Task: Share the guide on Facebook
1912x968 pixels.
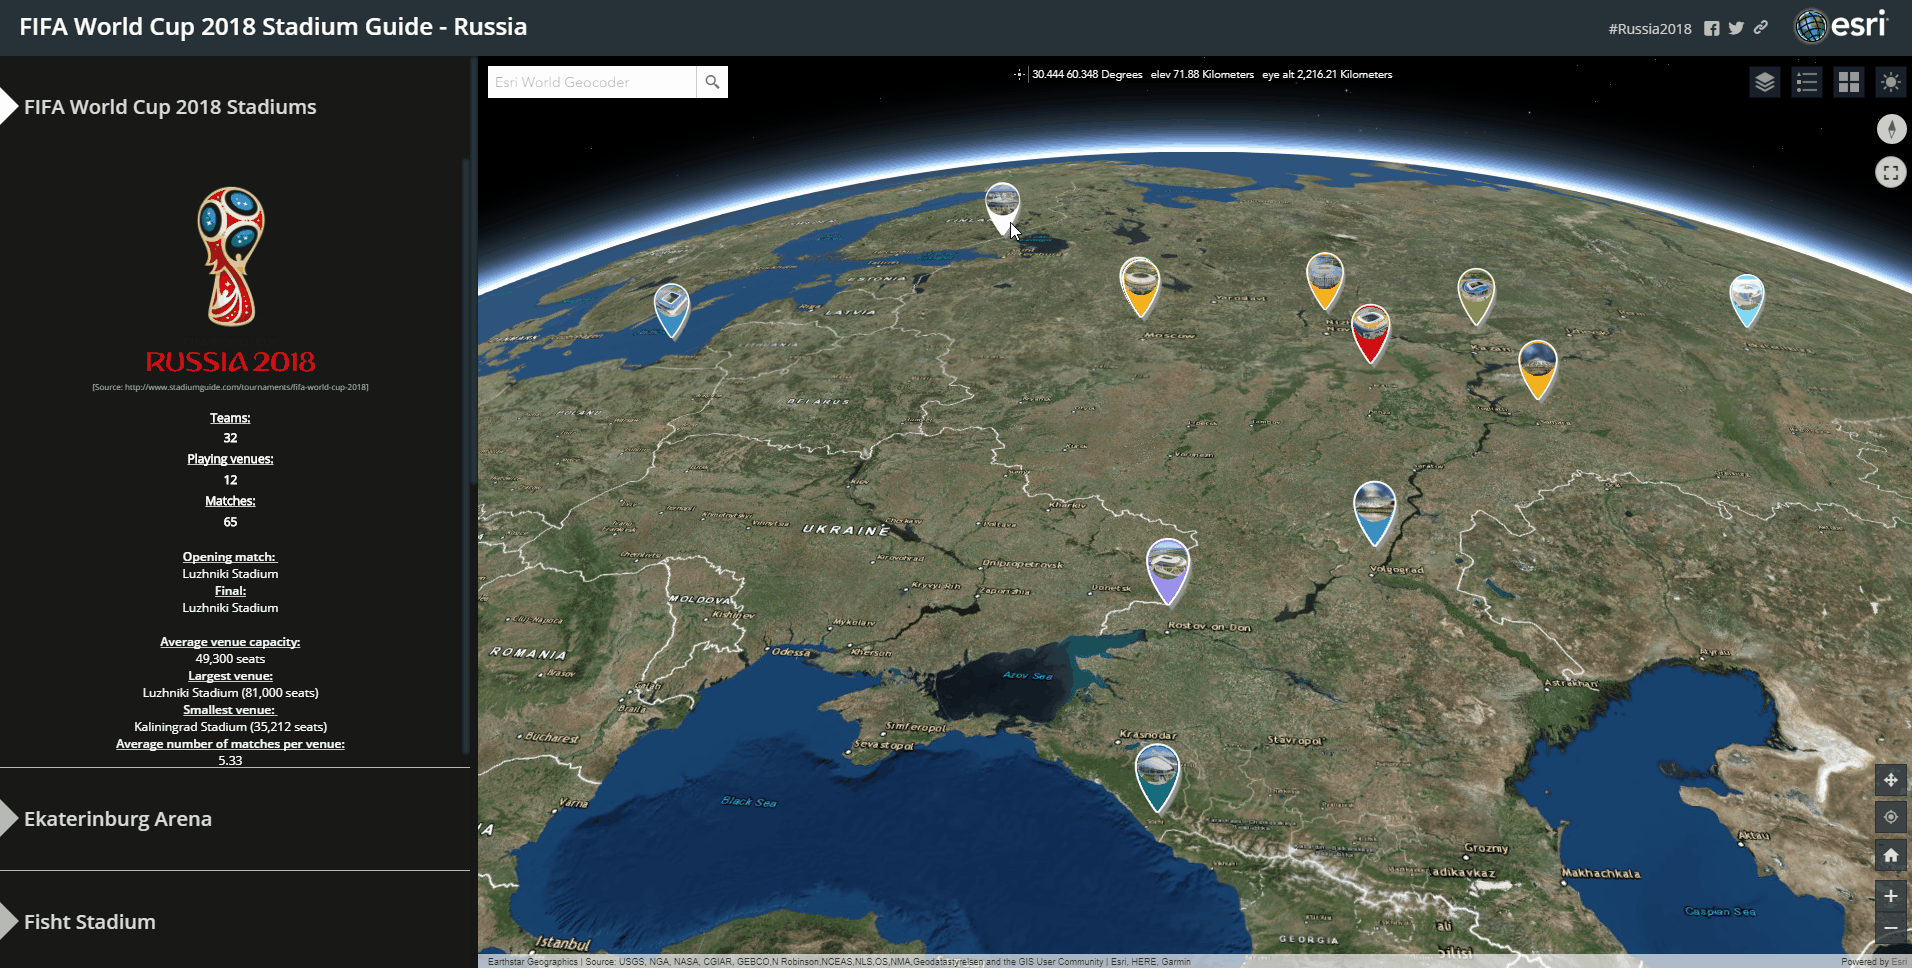Action: coord(1712,28)
